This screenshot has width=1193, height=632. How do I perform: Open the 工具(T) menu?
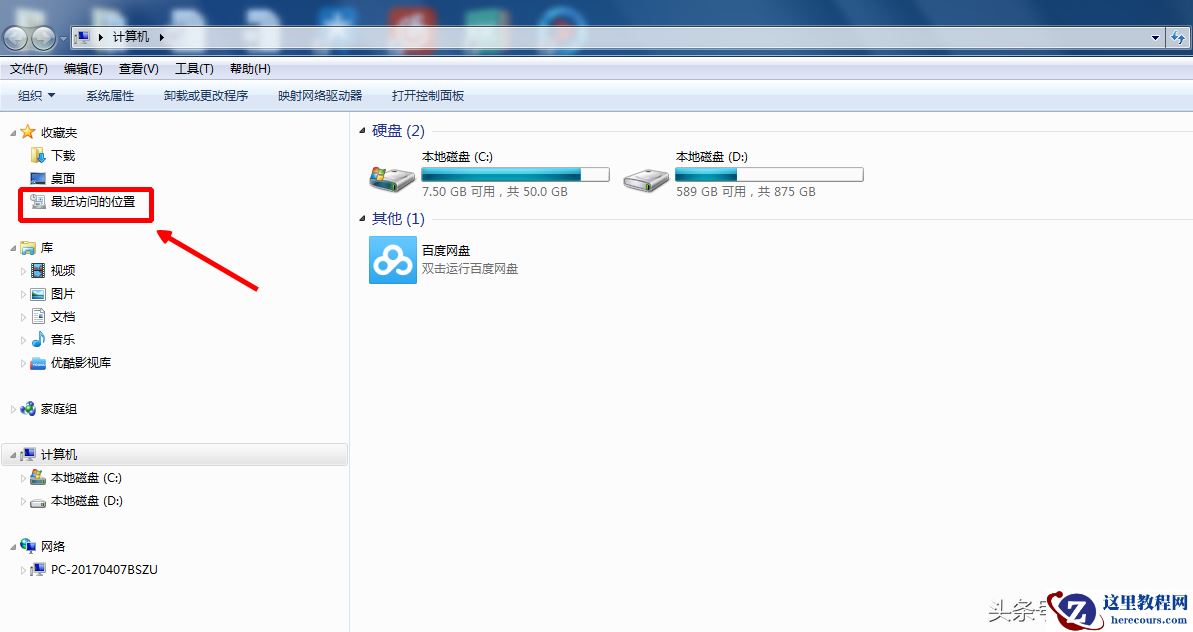coord(194,68)
